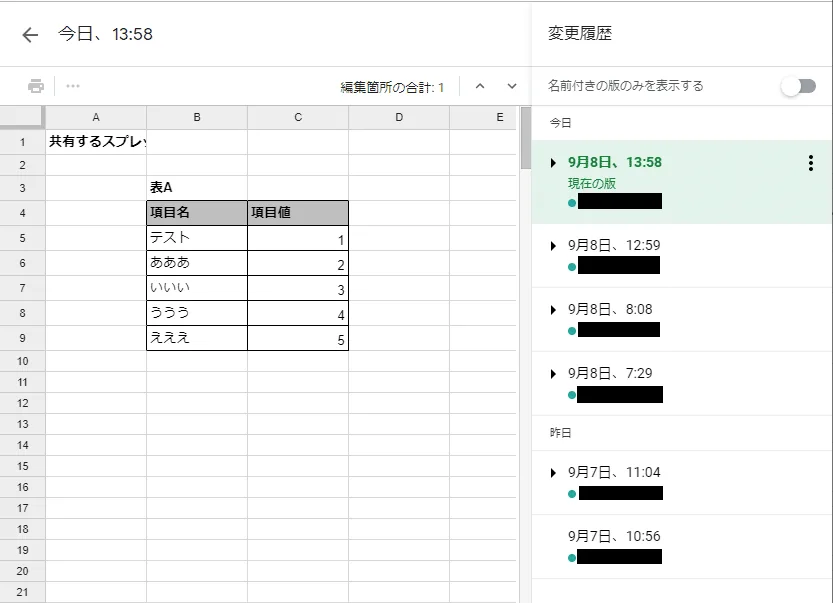This screenshot has width=833, height=603.
Task: Click the cell with value 5
Action: point(298,338)
